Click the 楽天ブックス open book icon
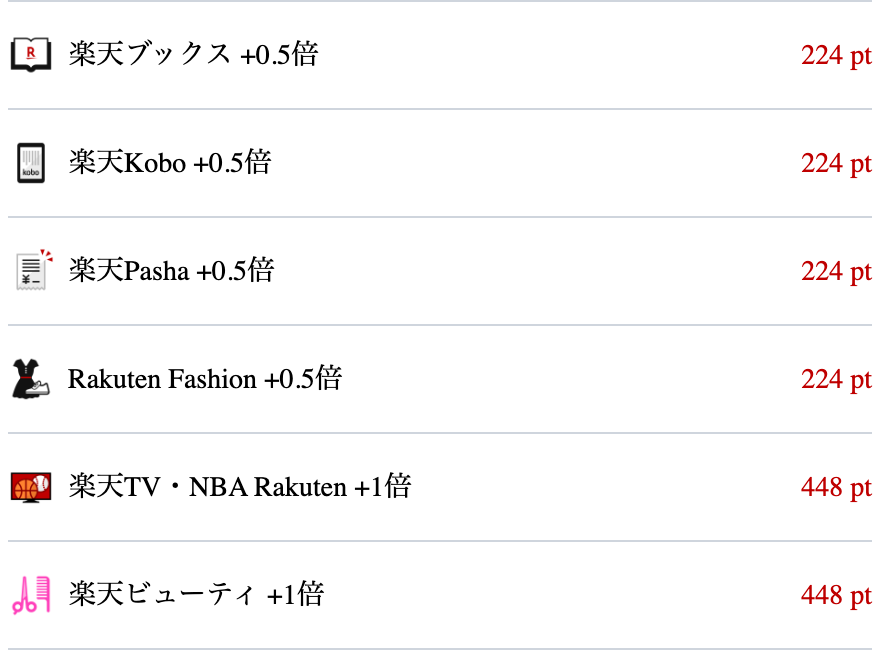 [31, 55]
